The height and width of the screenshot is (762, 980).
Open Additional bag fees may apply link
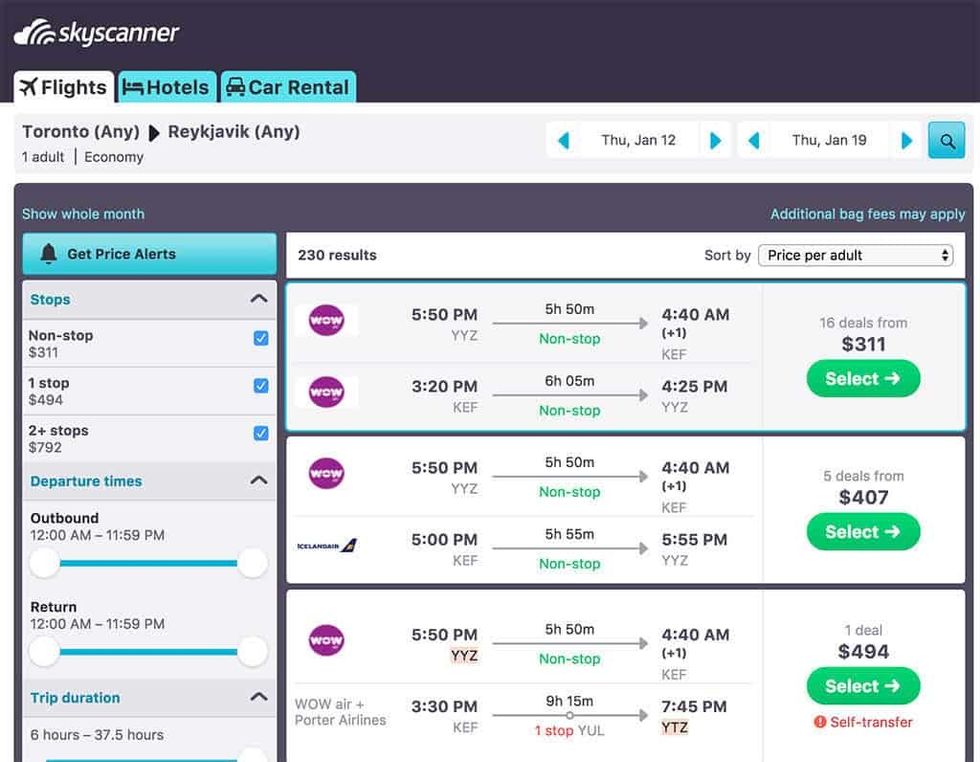click(x=868, y=214)
